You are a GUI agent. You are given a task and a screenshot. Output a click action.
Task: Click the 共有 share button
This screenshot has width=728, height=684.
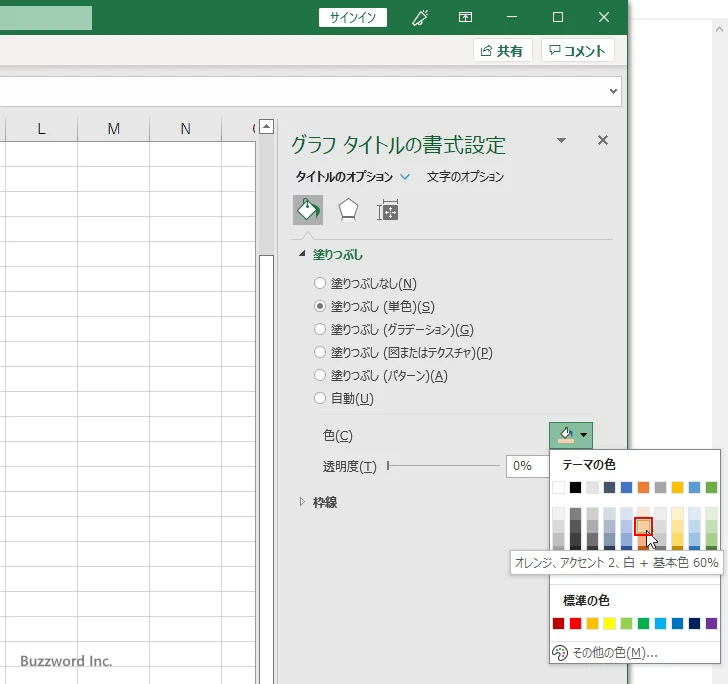[502, 51]
